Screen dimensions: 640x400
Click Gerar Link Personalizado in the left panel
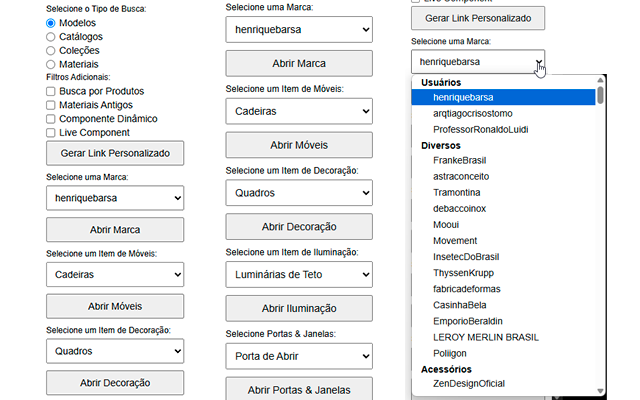(x=115, y=153)
